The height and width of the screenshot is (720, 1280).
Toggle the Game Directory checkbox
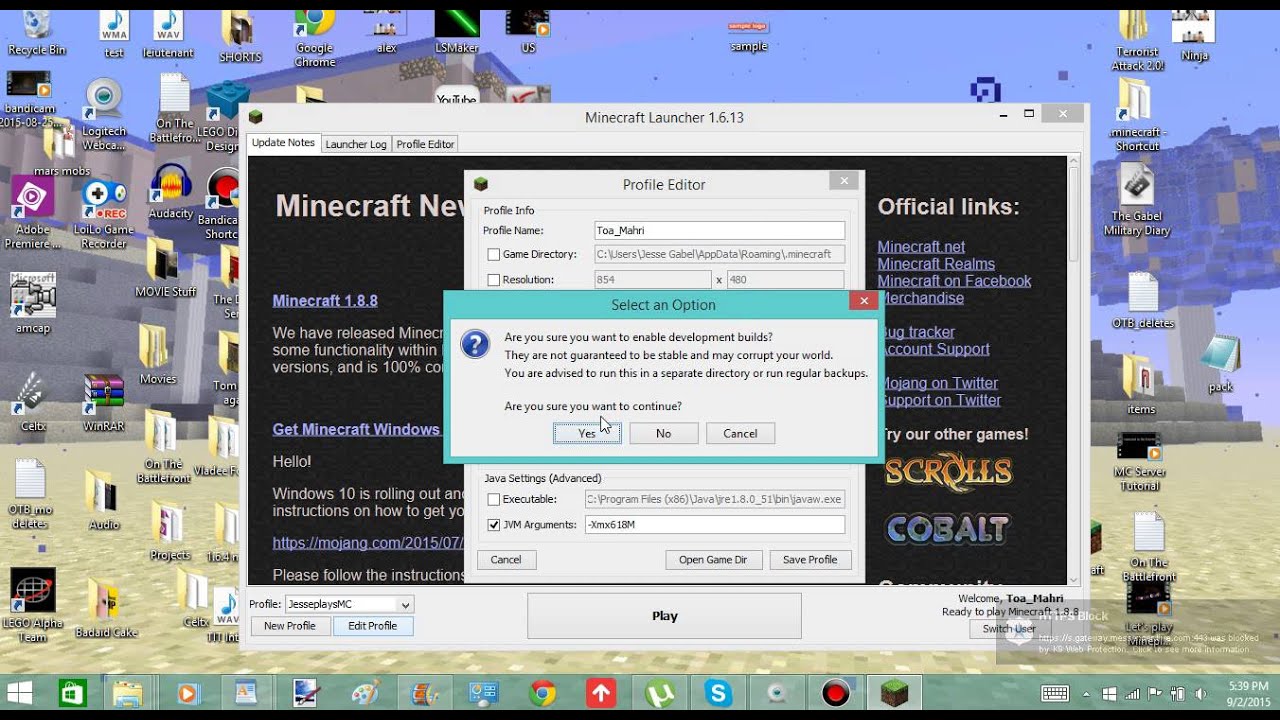(x=493, y=255)
